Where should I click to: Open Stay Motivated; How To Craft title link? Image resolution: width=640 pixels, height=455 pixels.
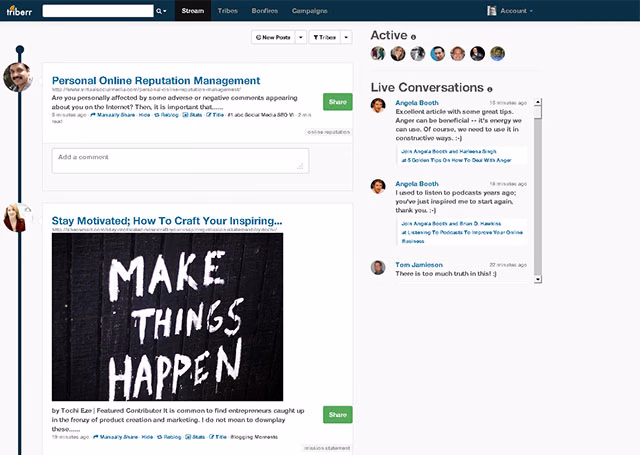(167, 221)
